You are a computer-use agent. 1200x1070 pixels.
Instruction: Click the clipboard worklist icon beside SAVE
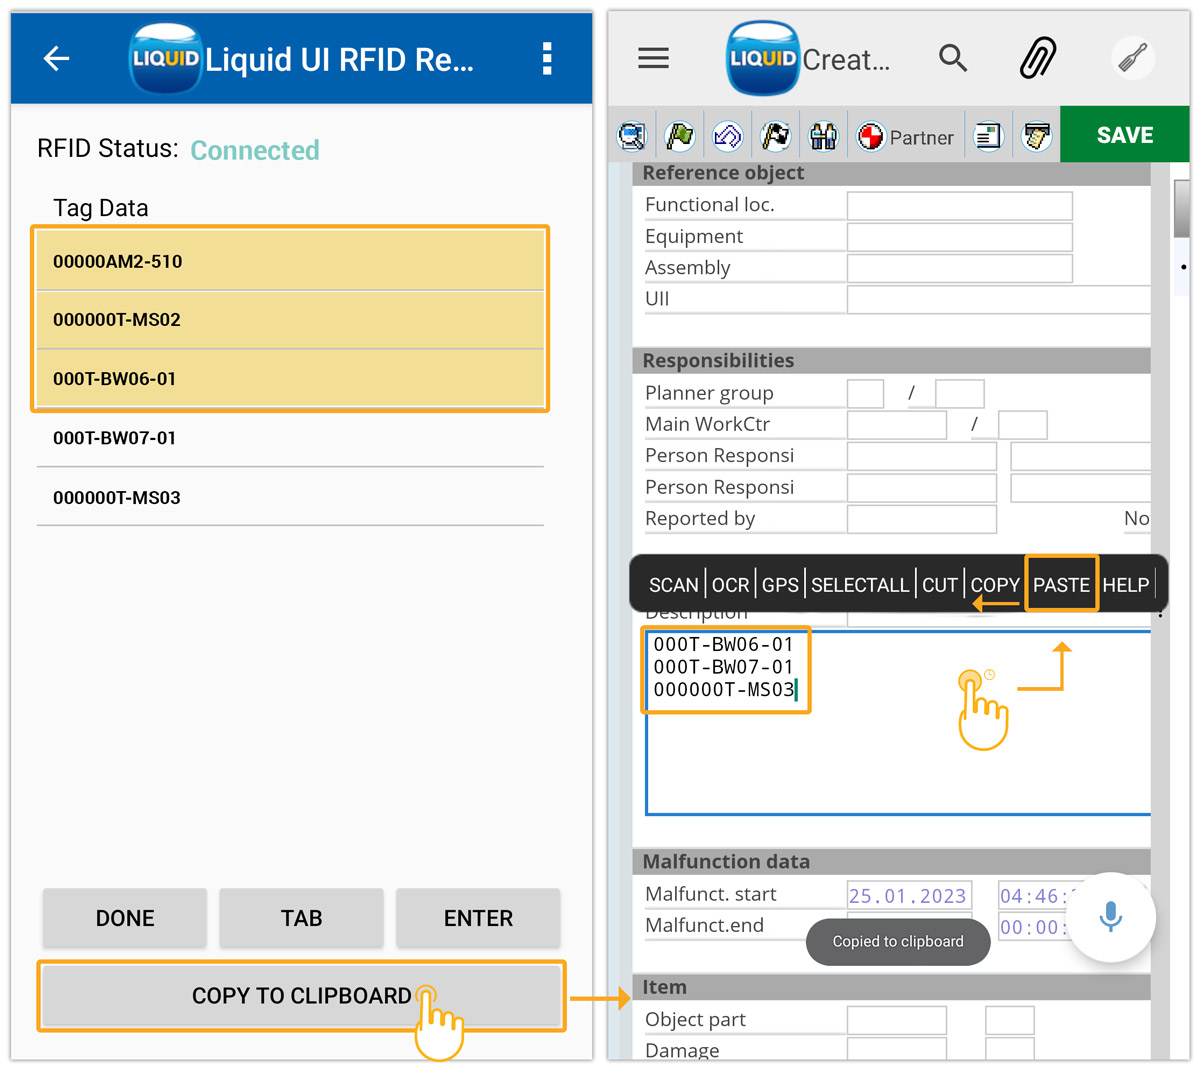click(1036, 134)
